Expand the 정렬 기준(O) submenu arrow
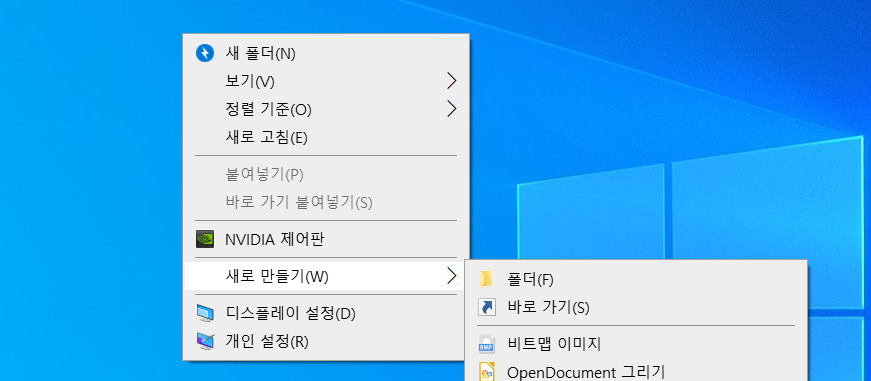The image size is (871, 381). tap(451, 109)
